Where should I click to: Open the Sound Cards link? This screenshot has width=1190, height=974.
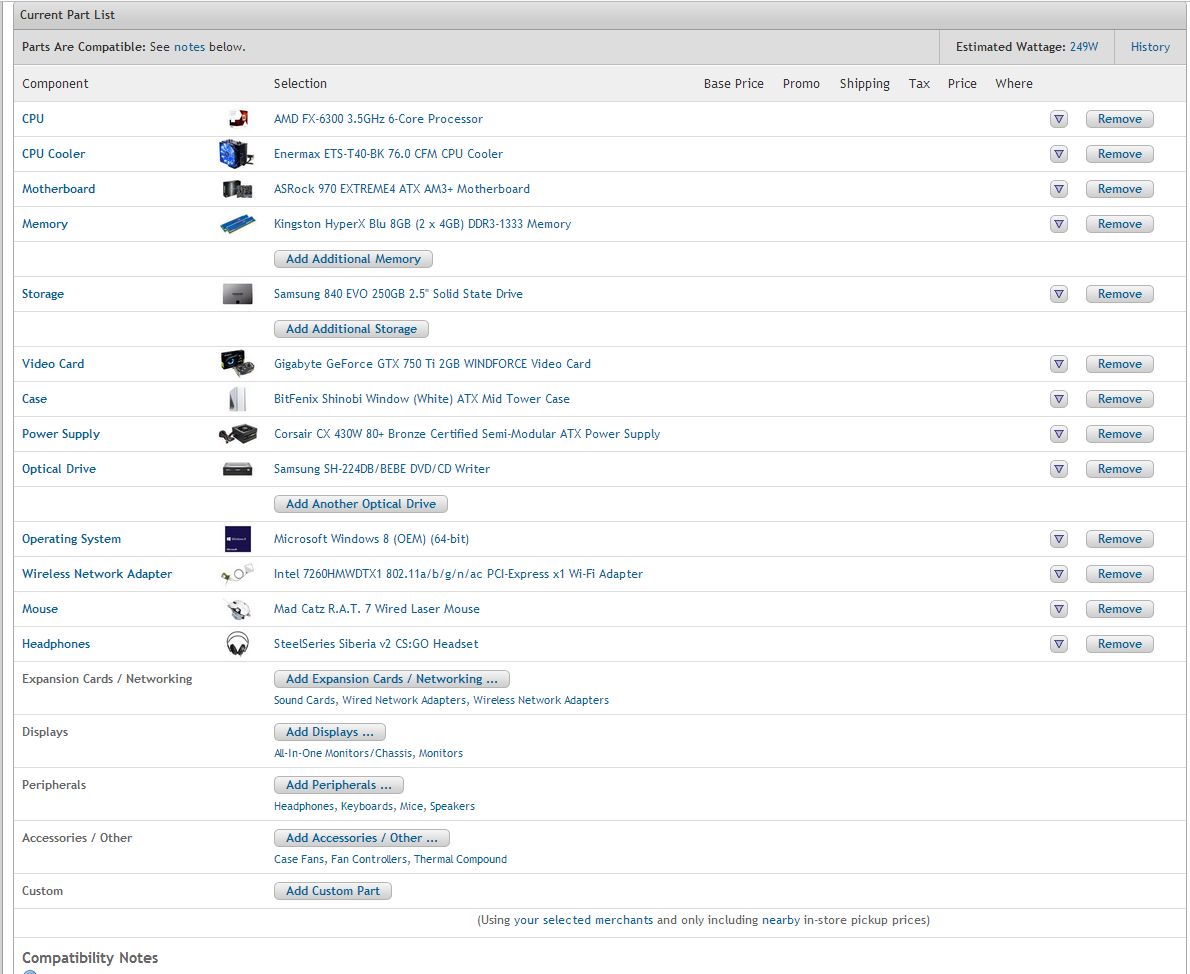(x=304, y=700)
